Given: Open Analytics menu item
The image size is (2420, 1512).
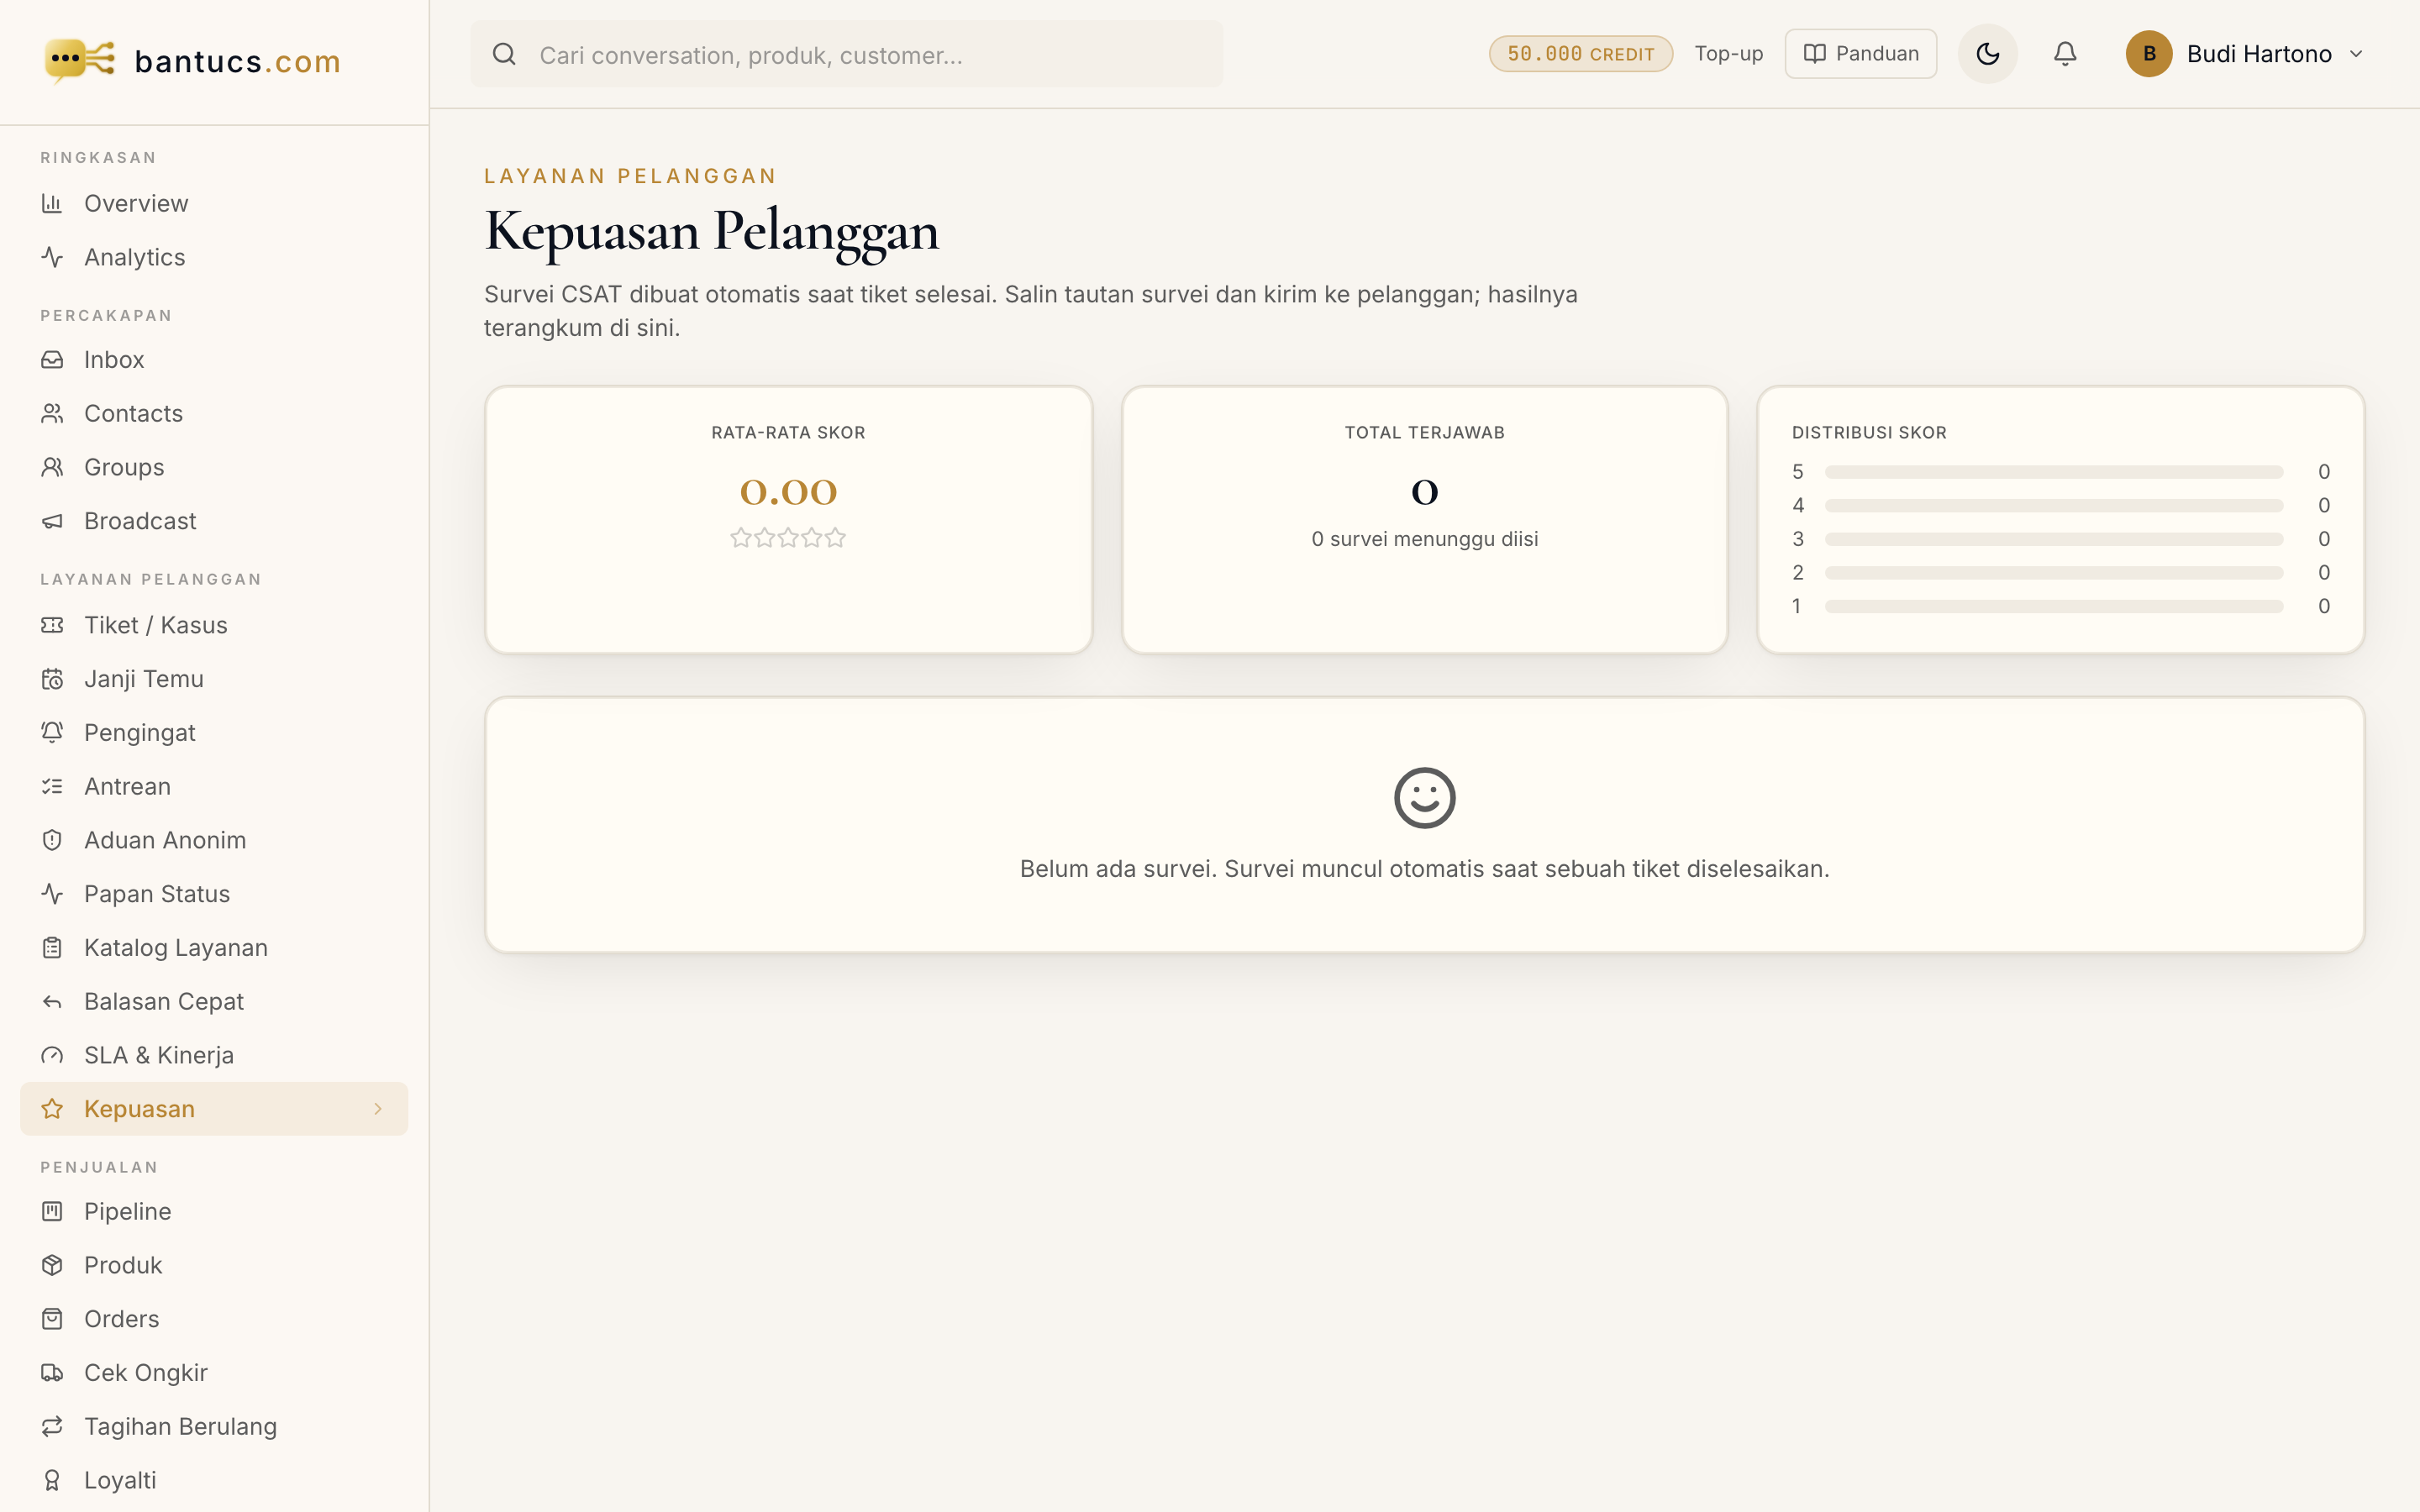Looking at the screenshot, I should [x=214, y=257].
